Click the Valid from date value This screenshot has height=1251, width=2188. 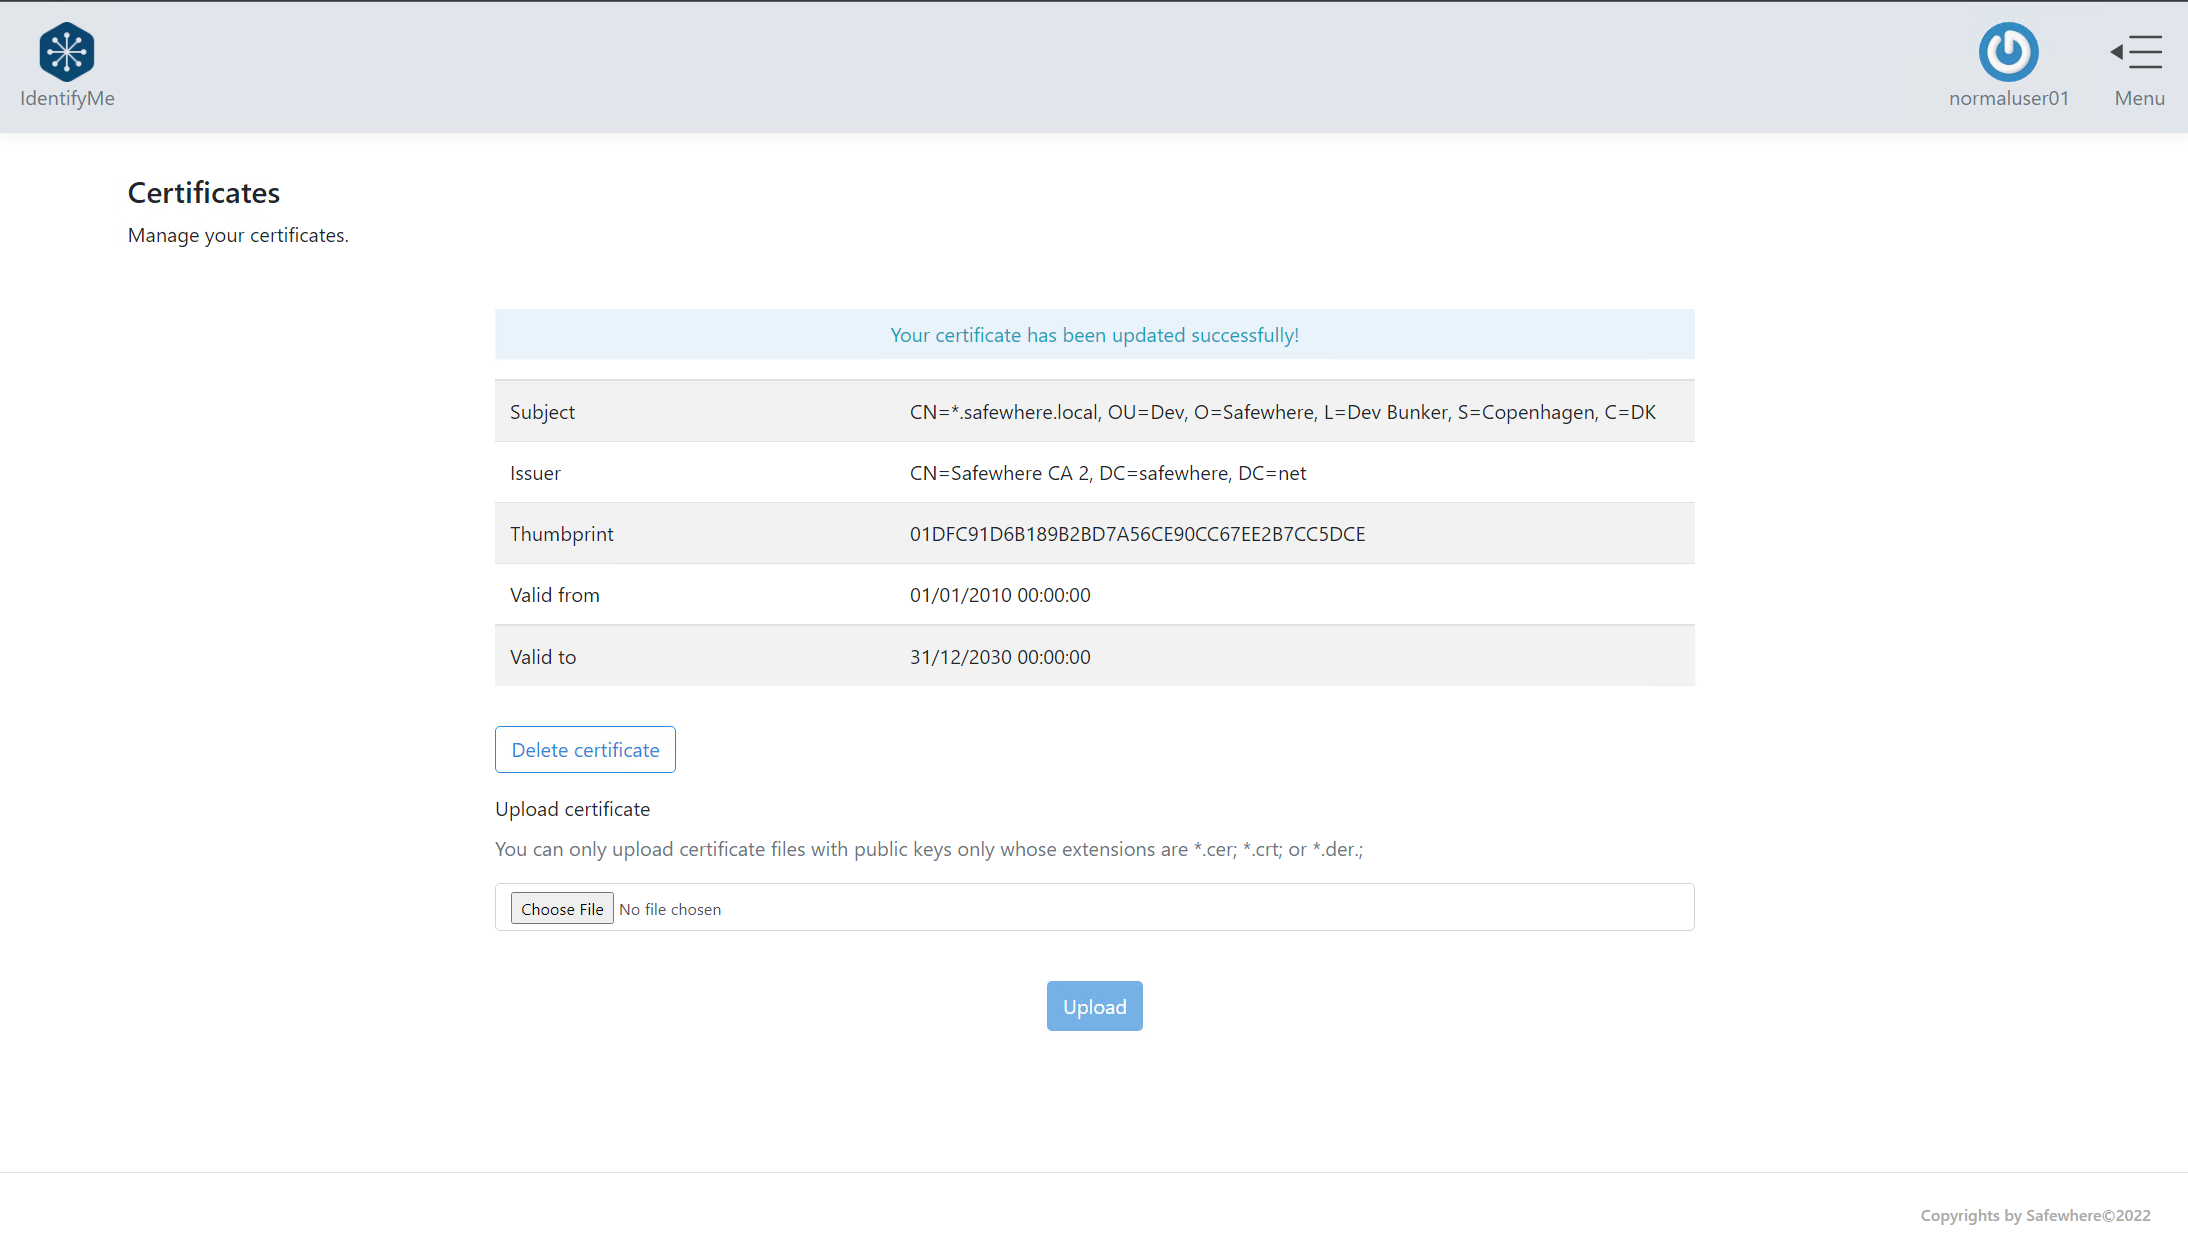[1000, 595]
